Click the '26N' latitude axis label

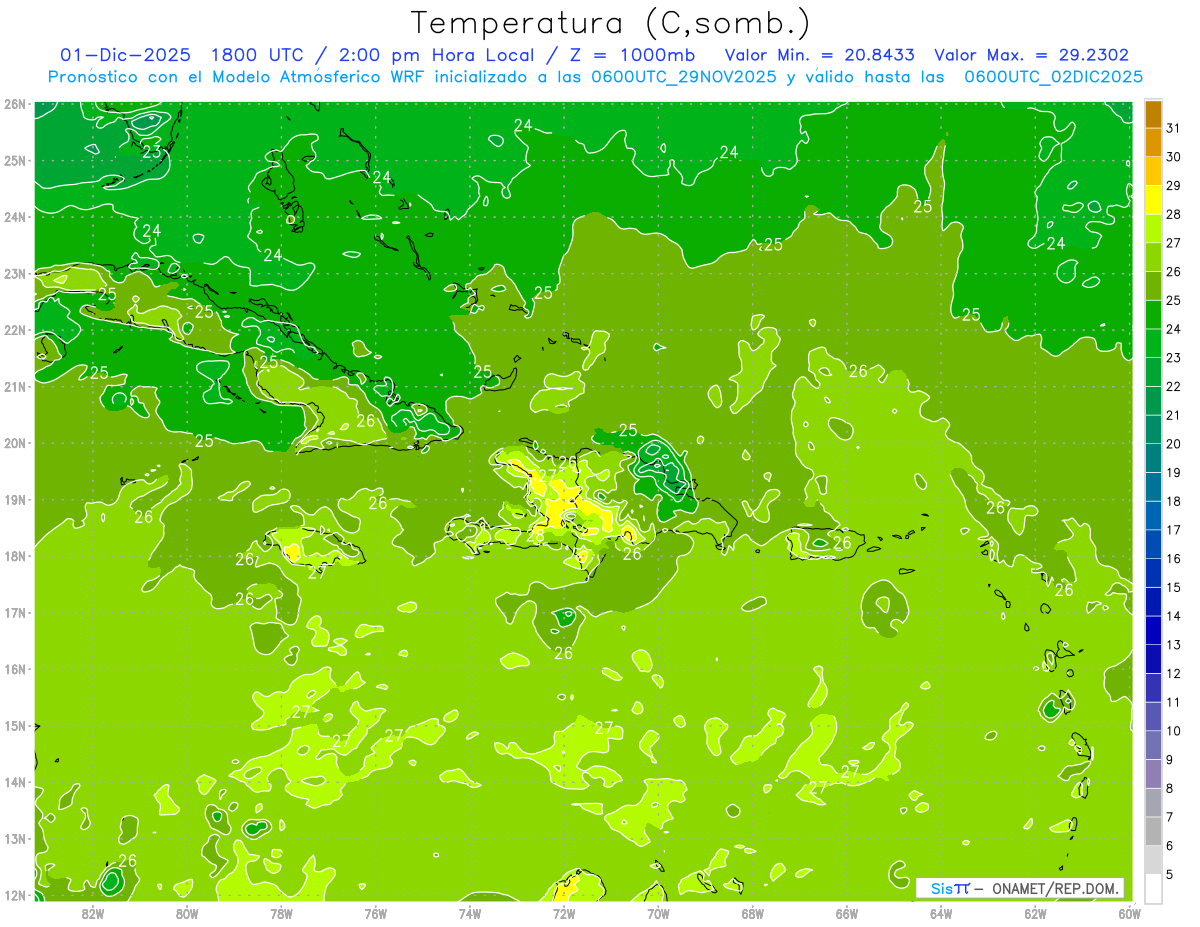[14, 103]
